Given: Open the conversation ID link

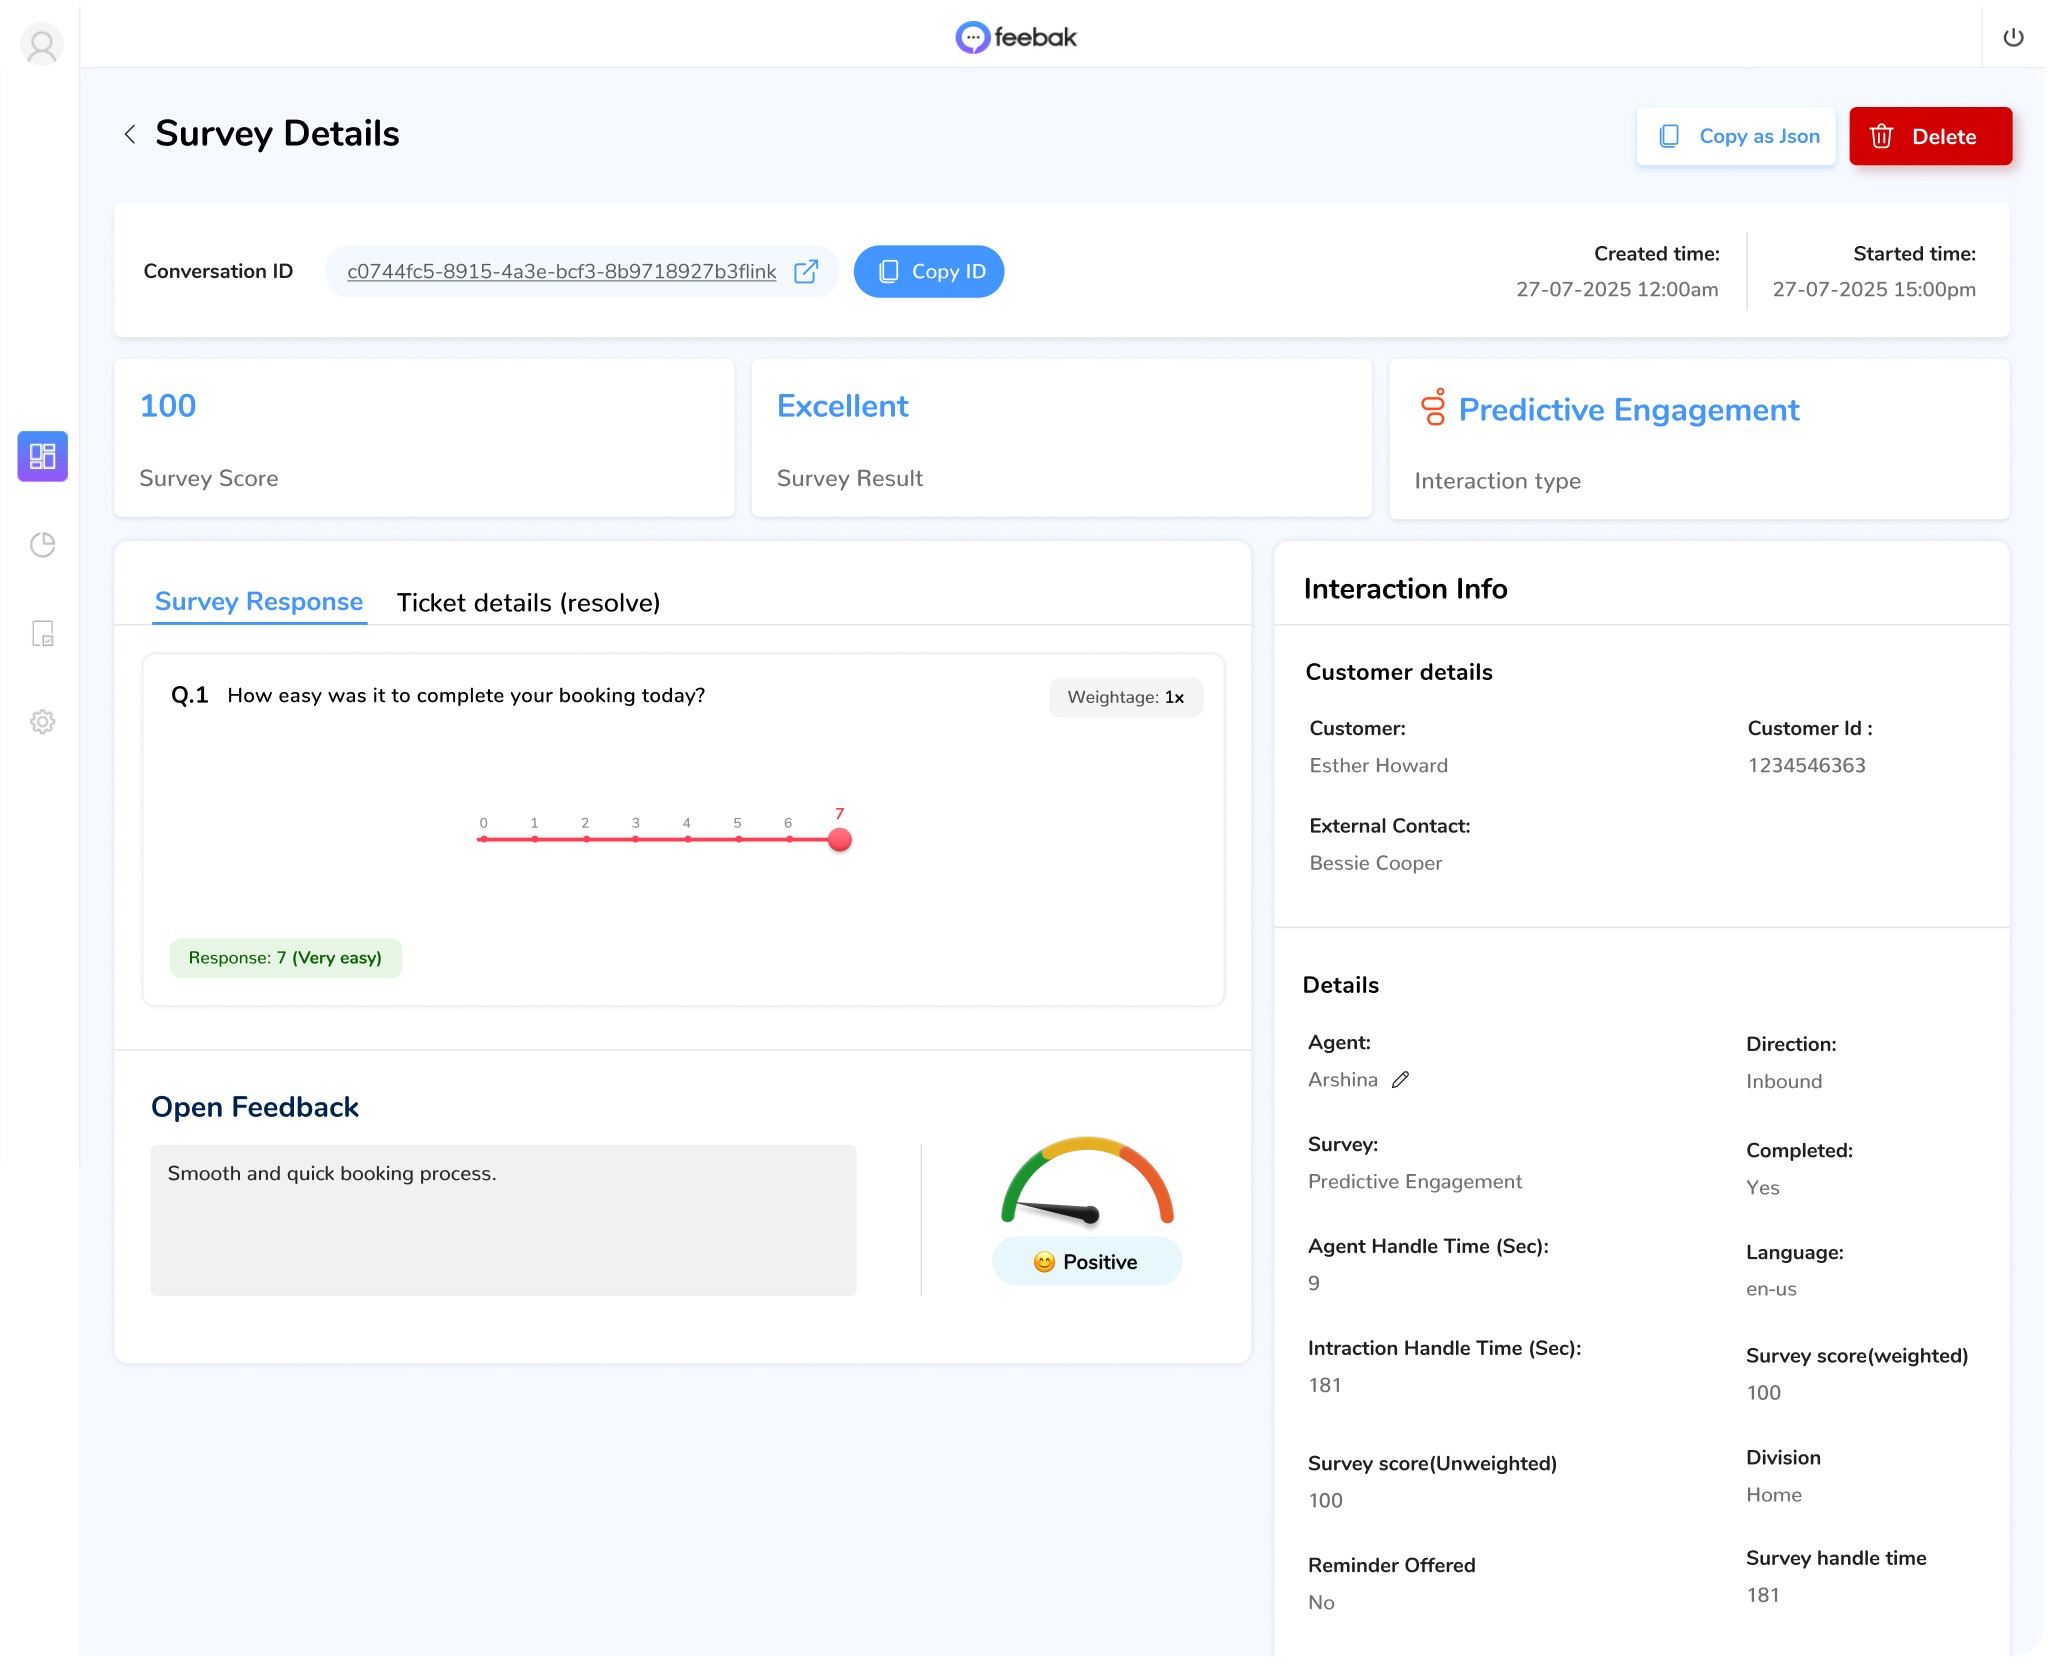Looking at the screenshot, I should pos(561,271).
